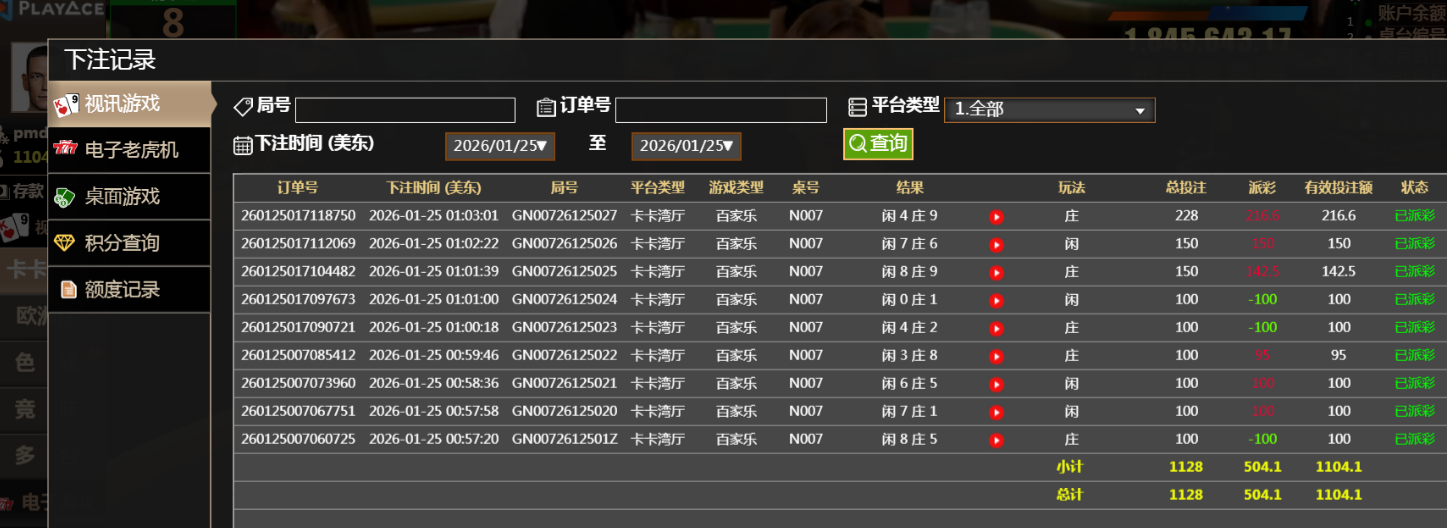This screenshot has height=528, width=1447.
Task: Click result 闲 3 庄 8
Action: [x=910, y=355]
